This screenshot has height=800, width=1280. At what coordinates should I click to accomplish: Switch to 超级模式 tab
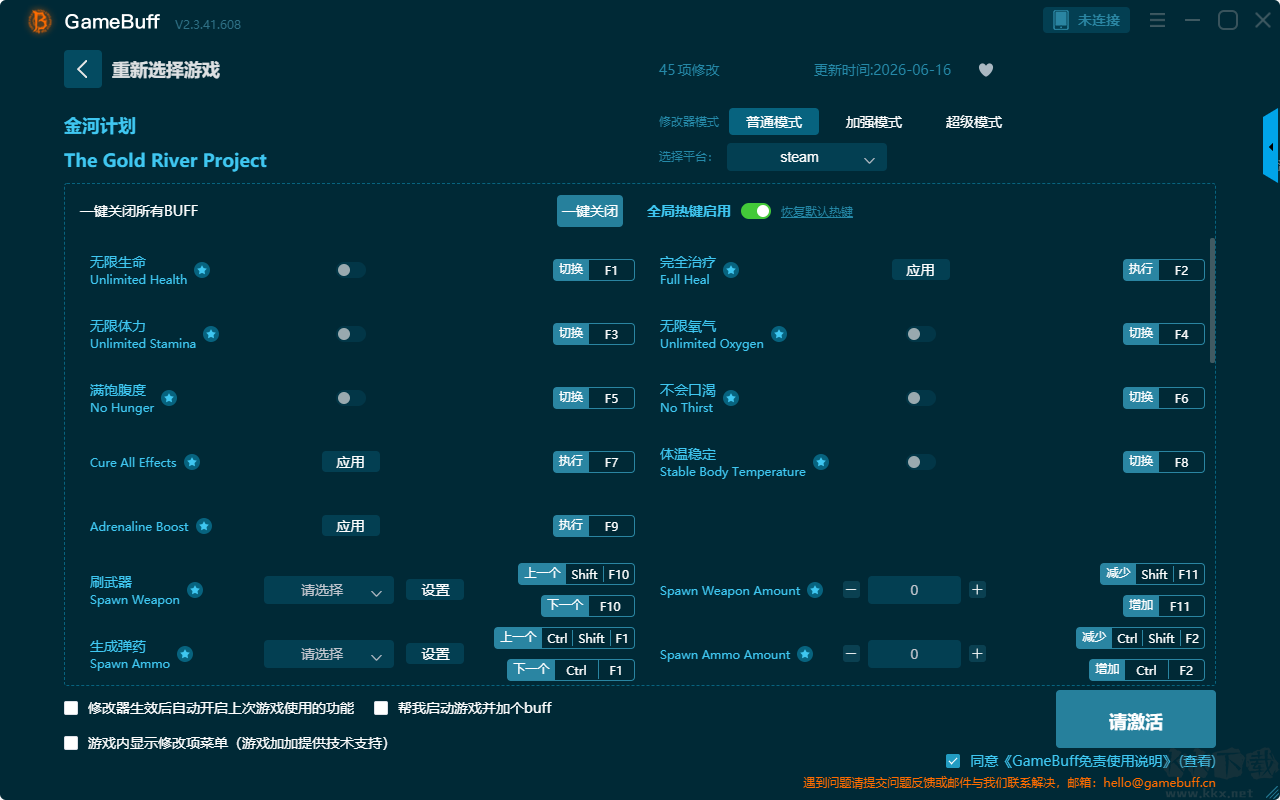click(x=974, y=122)
